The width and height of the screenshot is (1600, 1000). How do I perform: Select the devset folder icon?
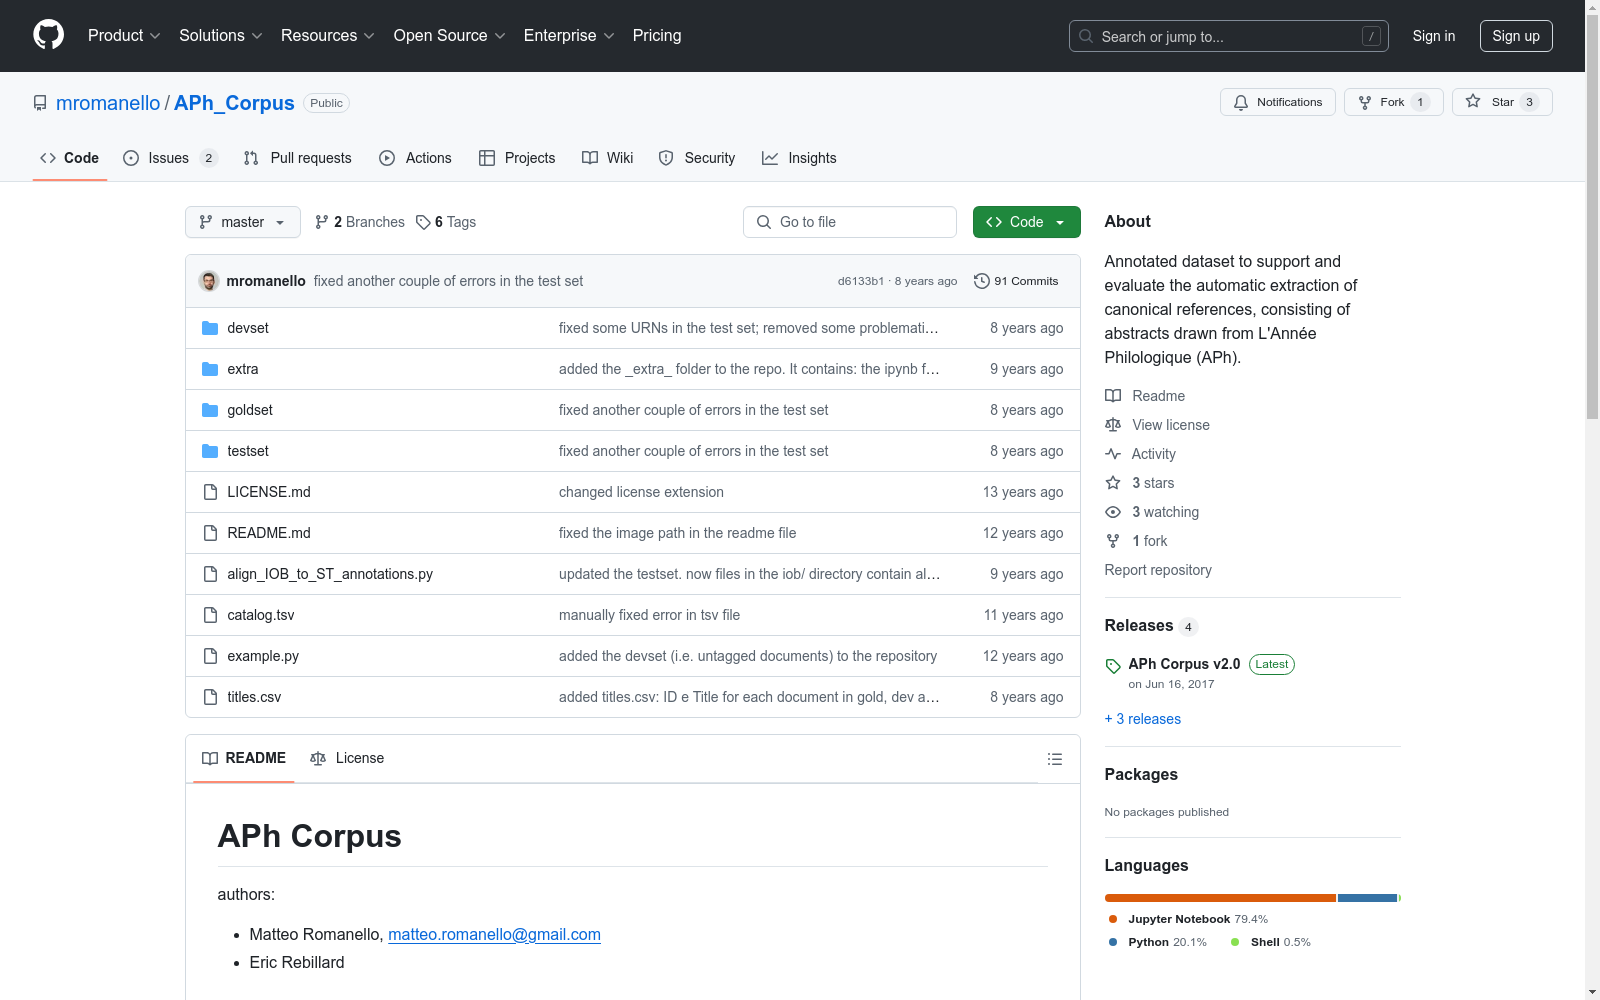(x=210, y=328)
